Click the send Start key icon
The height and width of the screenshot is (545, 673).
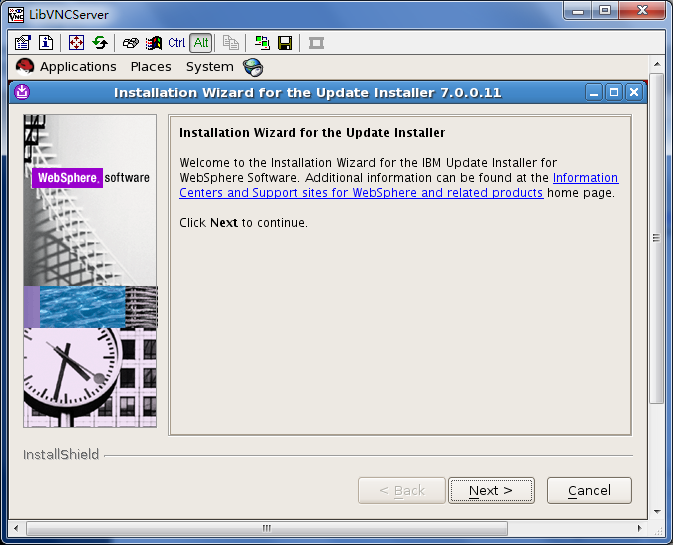pos(154,43)
